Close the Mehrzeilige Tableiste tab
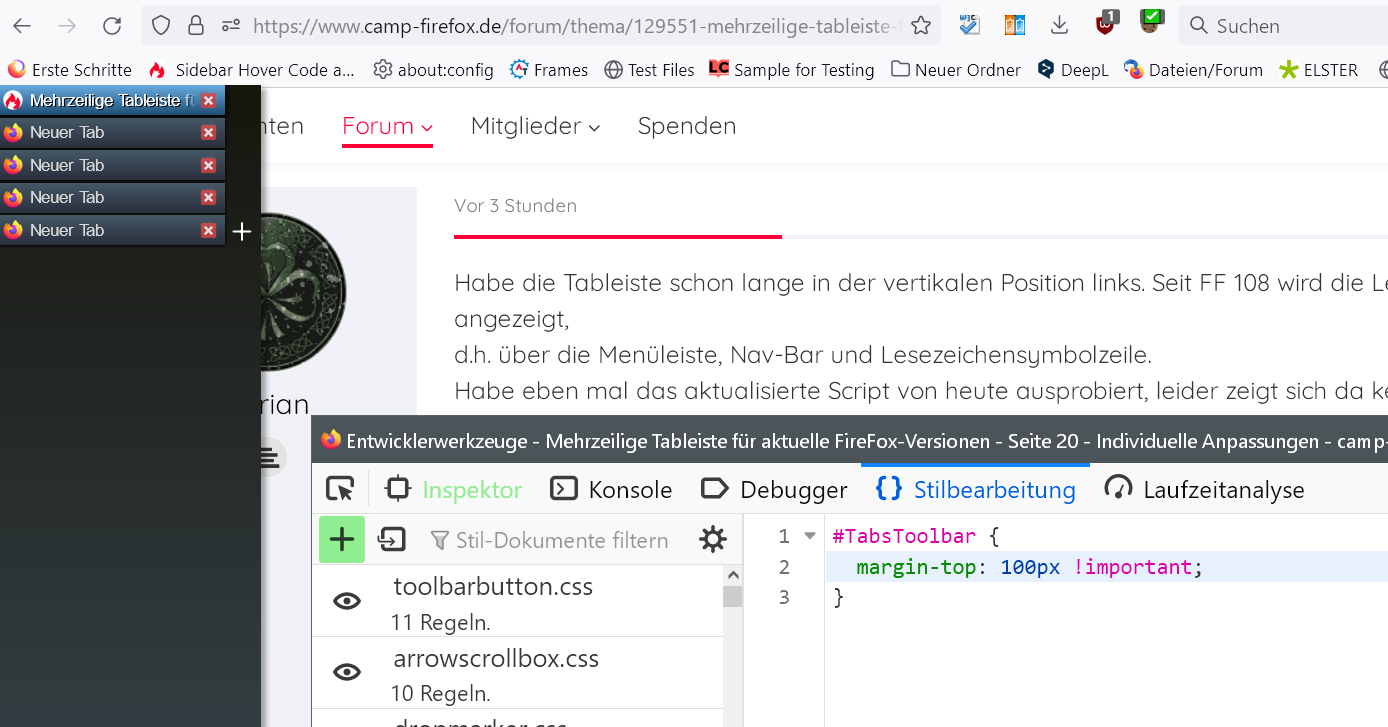1388x727 pixels. (208, 100)
